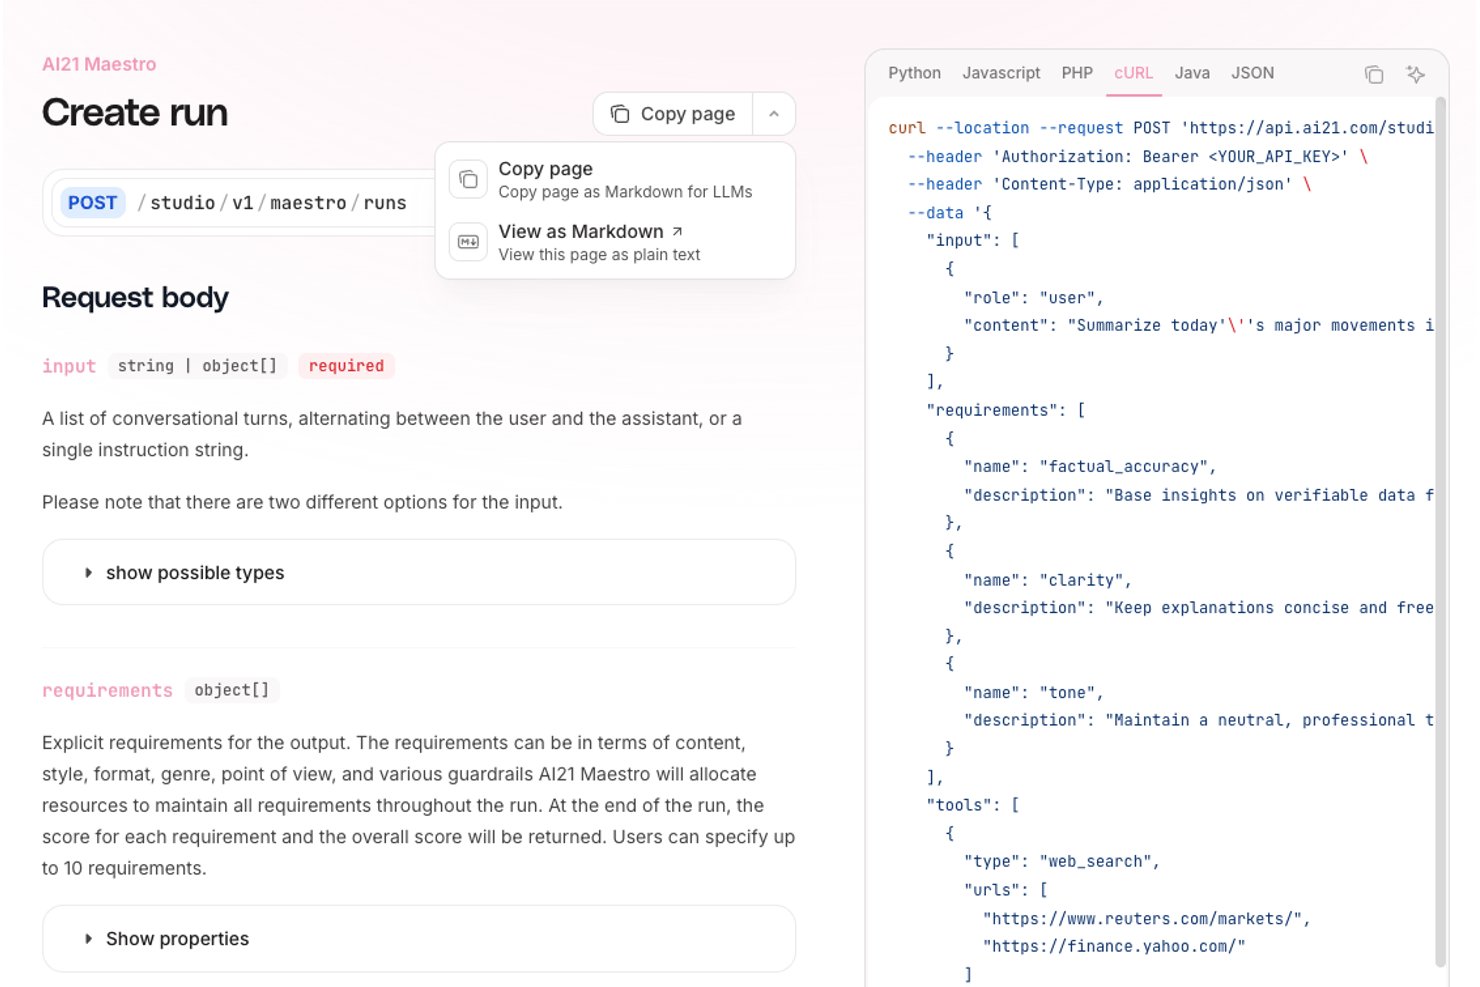1480x987 pixels.
Task: Switch to the Python code tab
Action: point(914,73)
